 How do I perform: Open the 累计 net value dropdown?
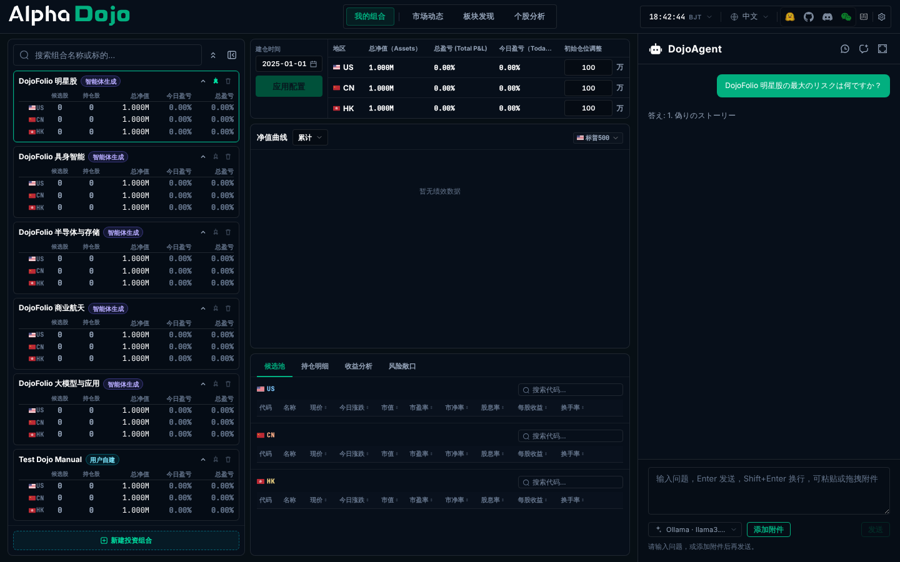coord(310,138)
